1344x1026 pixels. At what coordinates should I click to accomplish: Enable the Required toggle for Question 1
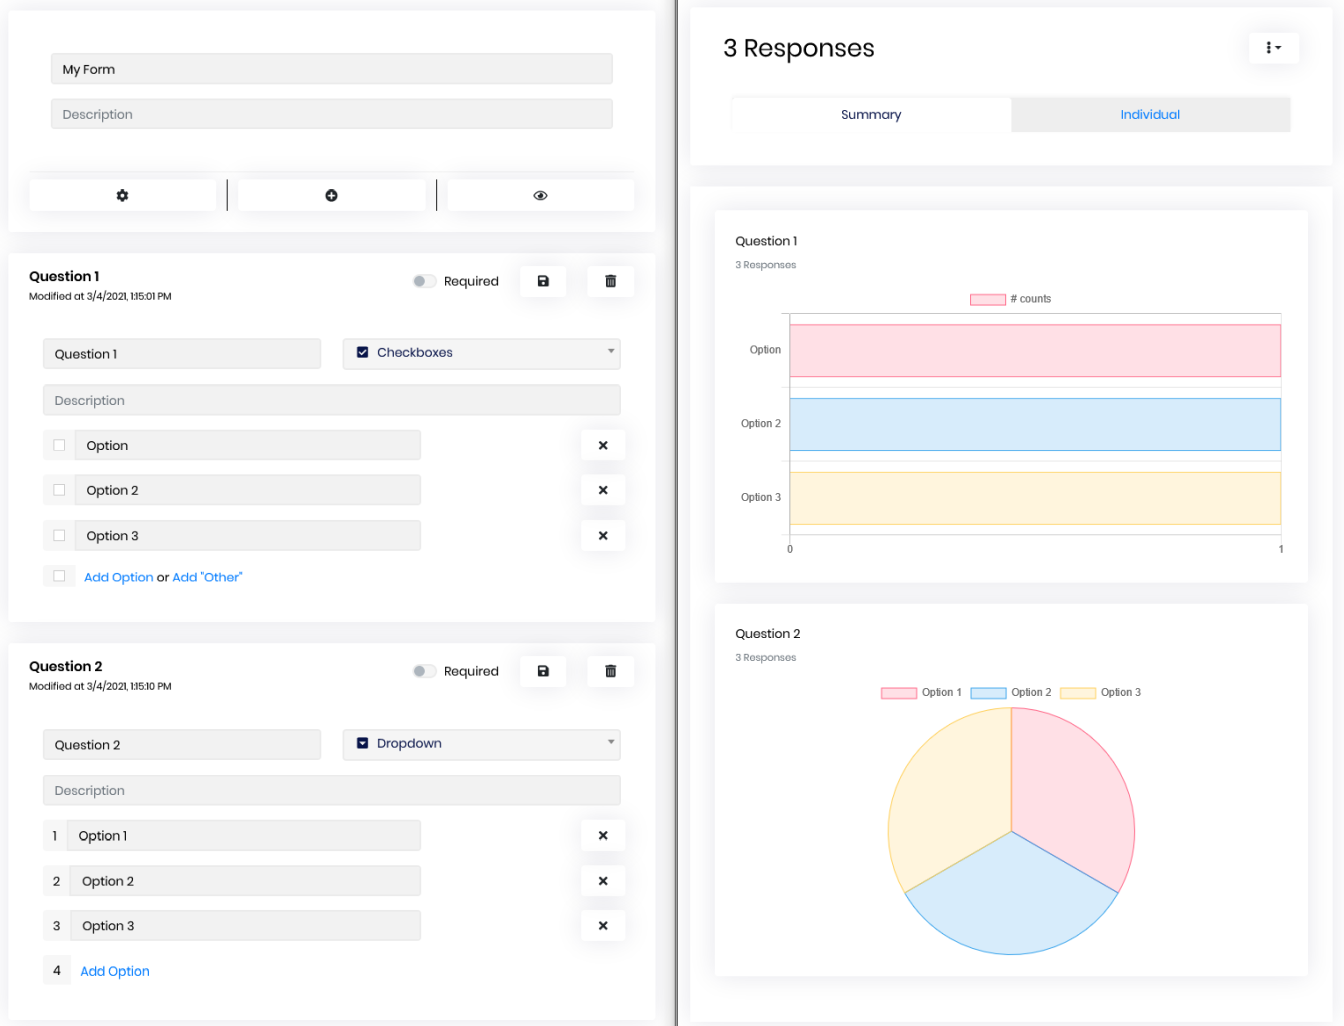424,281
